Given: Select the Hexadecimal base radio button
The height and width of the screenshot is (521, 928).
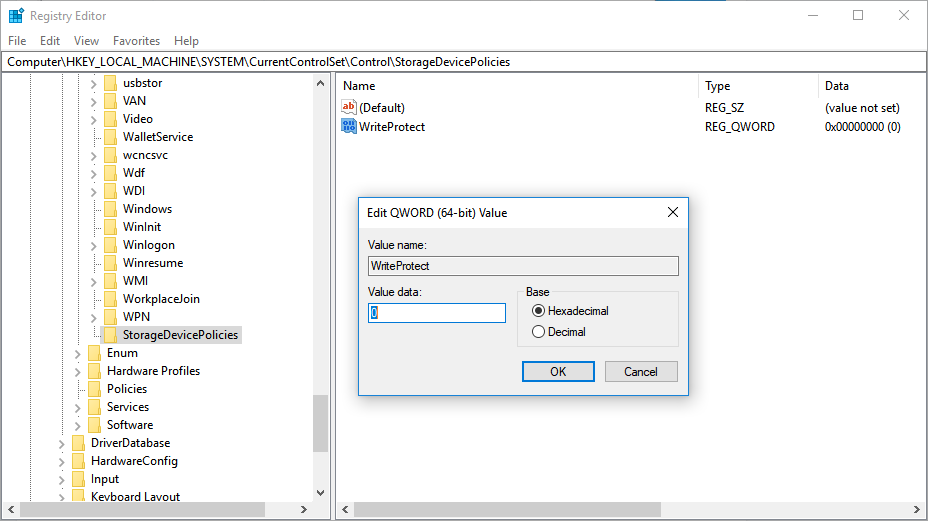Looking at the screenshot, I should tap(539, 311).
